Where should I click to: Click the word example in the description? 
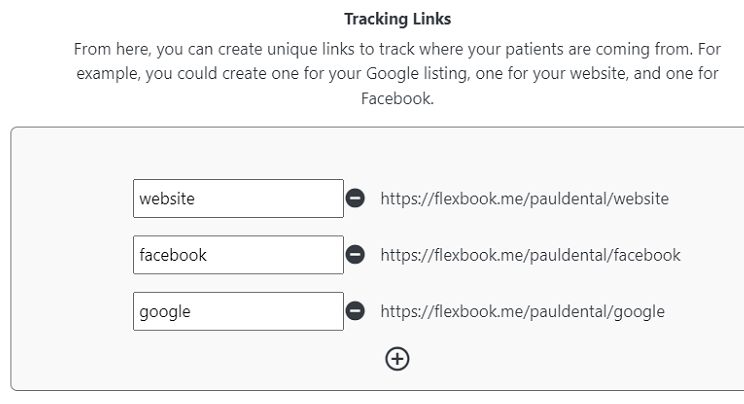108,74
